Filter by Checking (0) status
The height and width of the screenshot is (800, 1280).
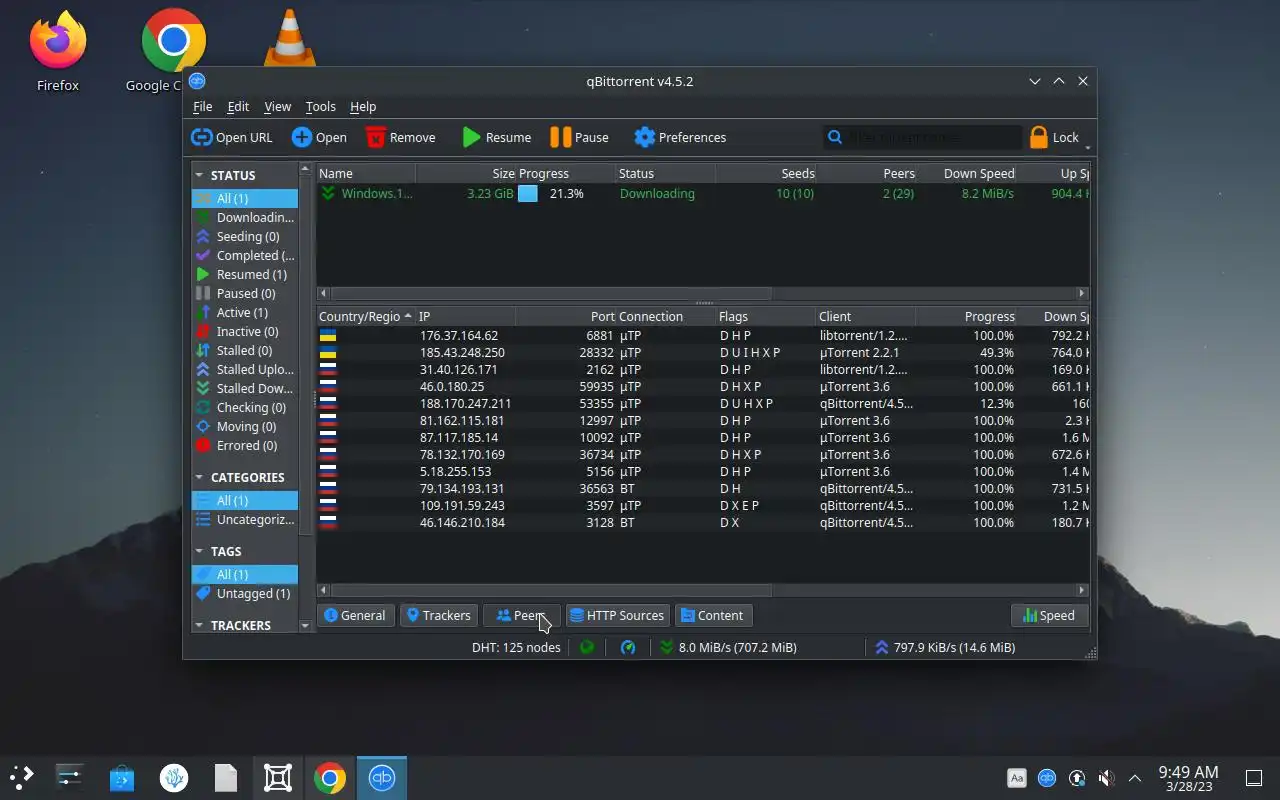tap(244, 407)
